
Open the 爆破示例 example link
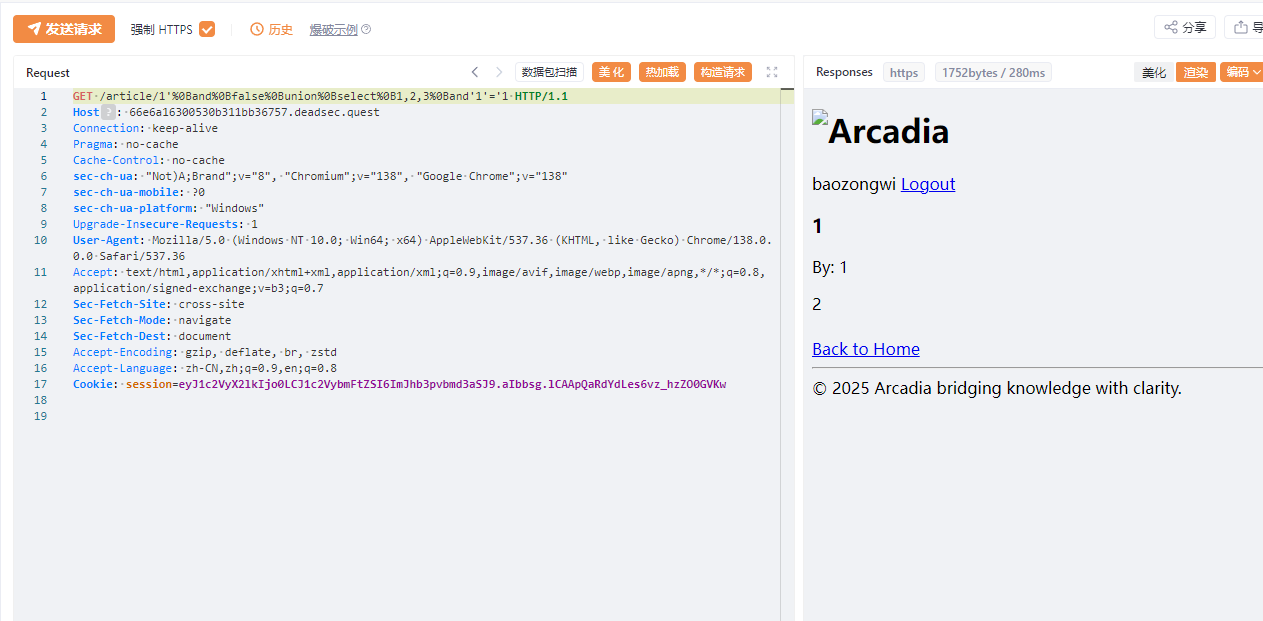point(333,30)
